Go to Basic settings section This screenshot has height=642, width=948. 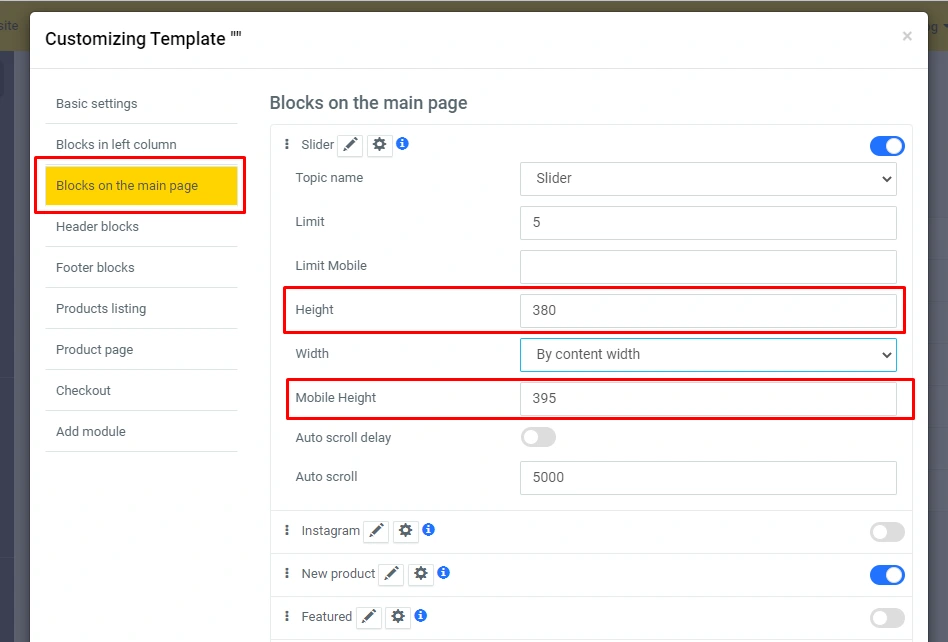click(97, 104)
